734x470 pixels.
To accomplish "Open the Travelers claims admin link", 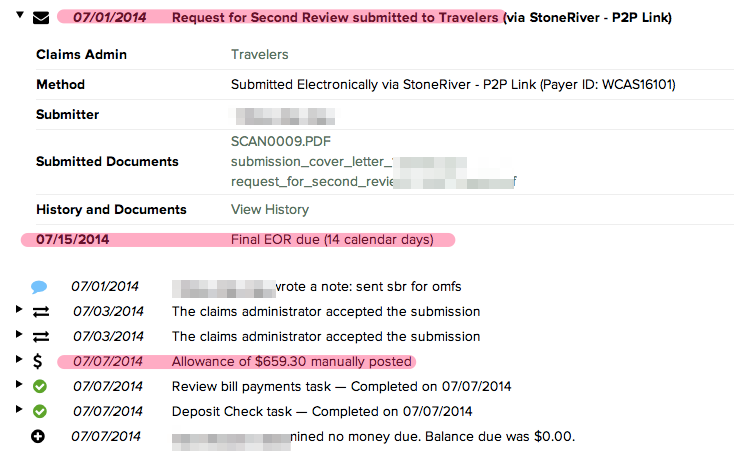I will tap(259, 54).
